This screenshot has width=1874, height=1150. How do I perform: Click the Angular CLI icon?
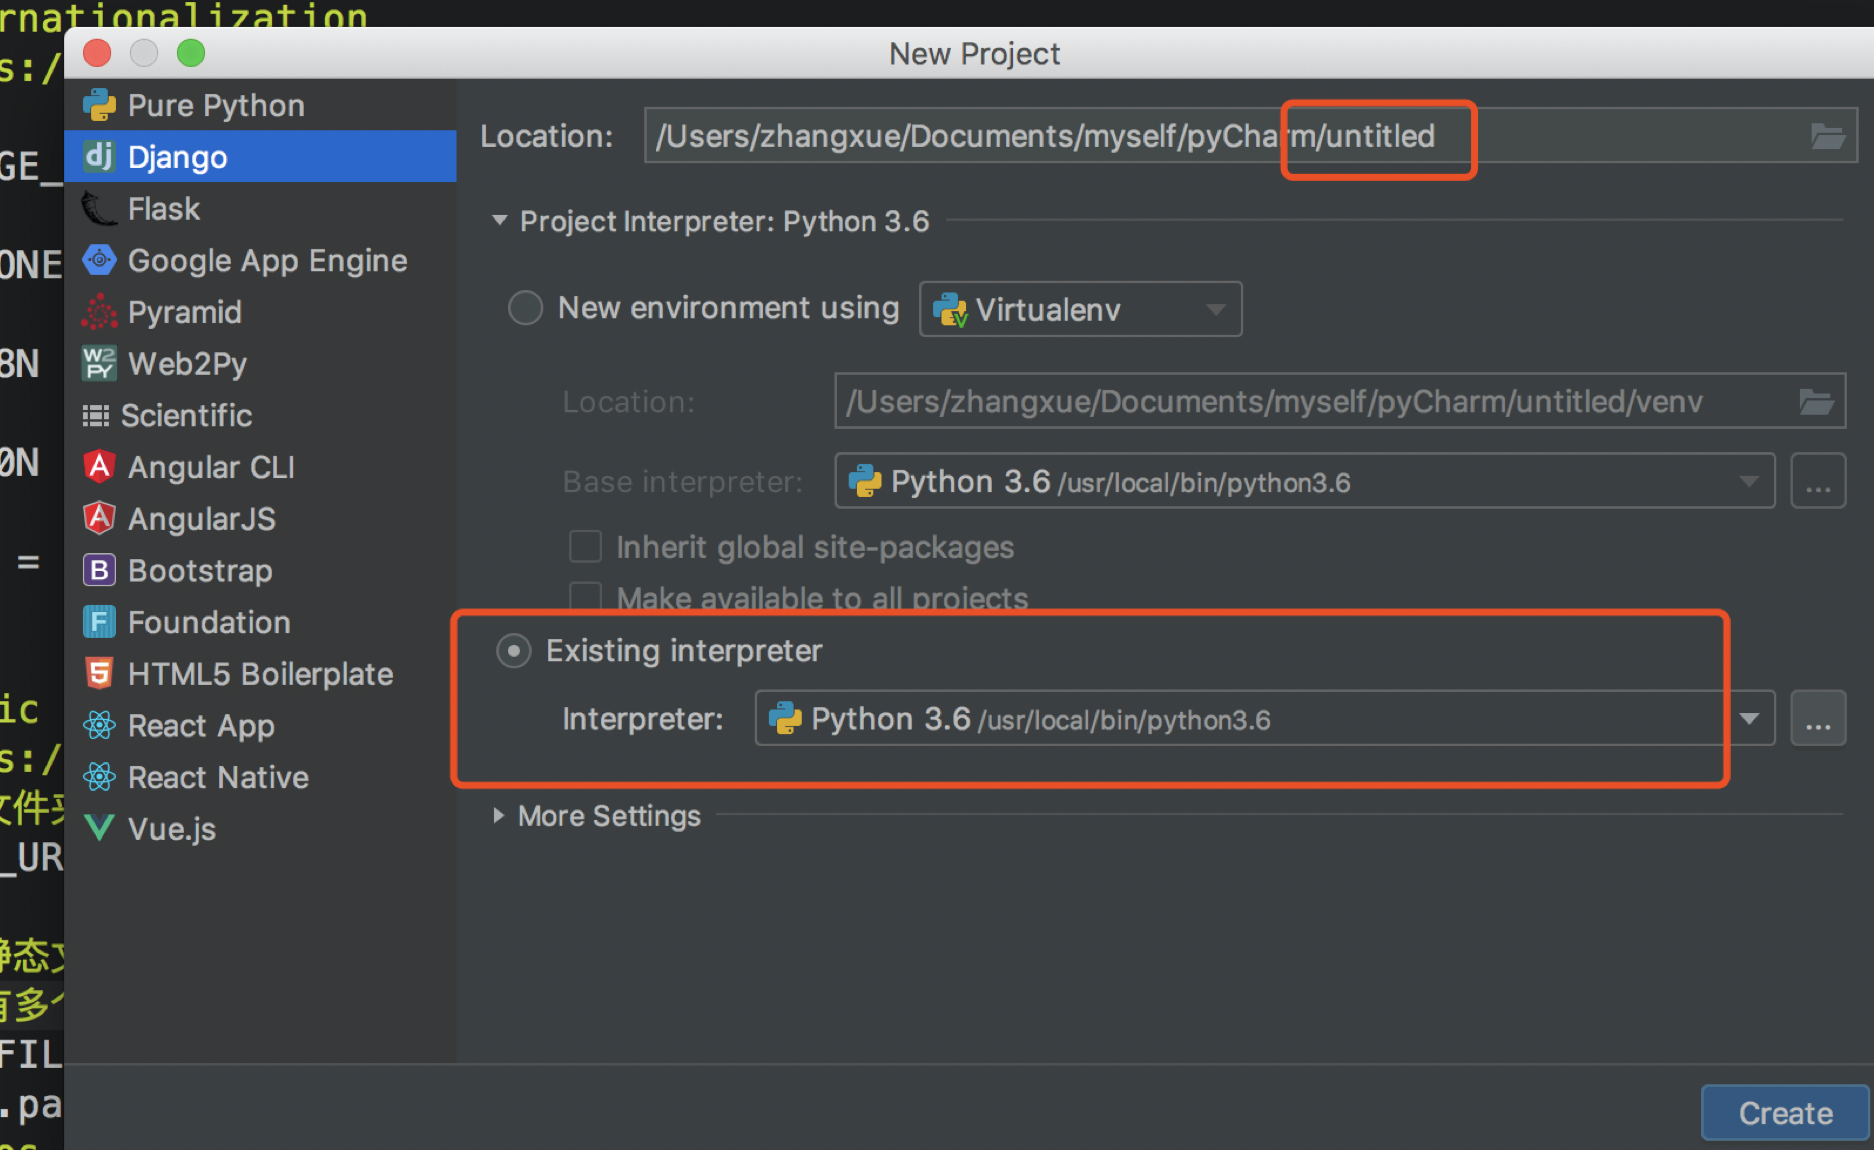click(x=99, y=466)
